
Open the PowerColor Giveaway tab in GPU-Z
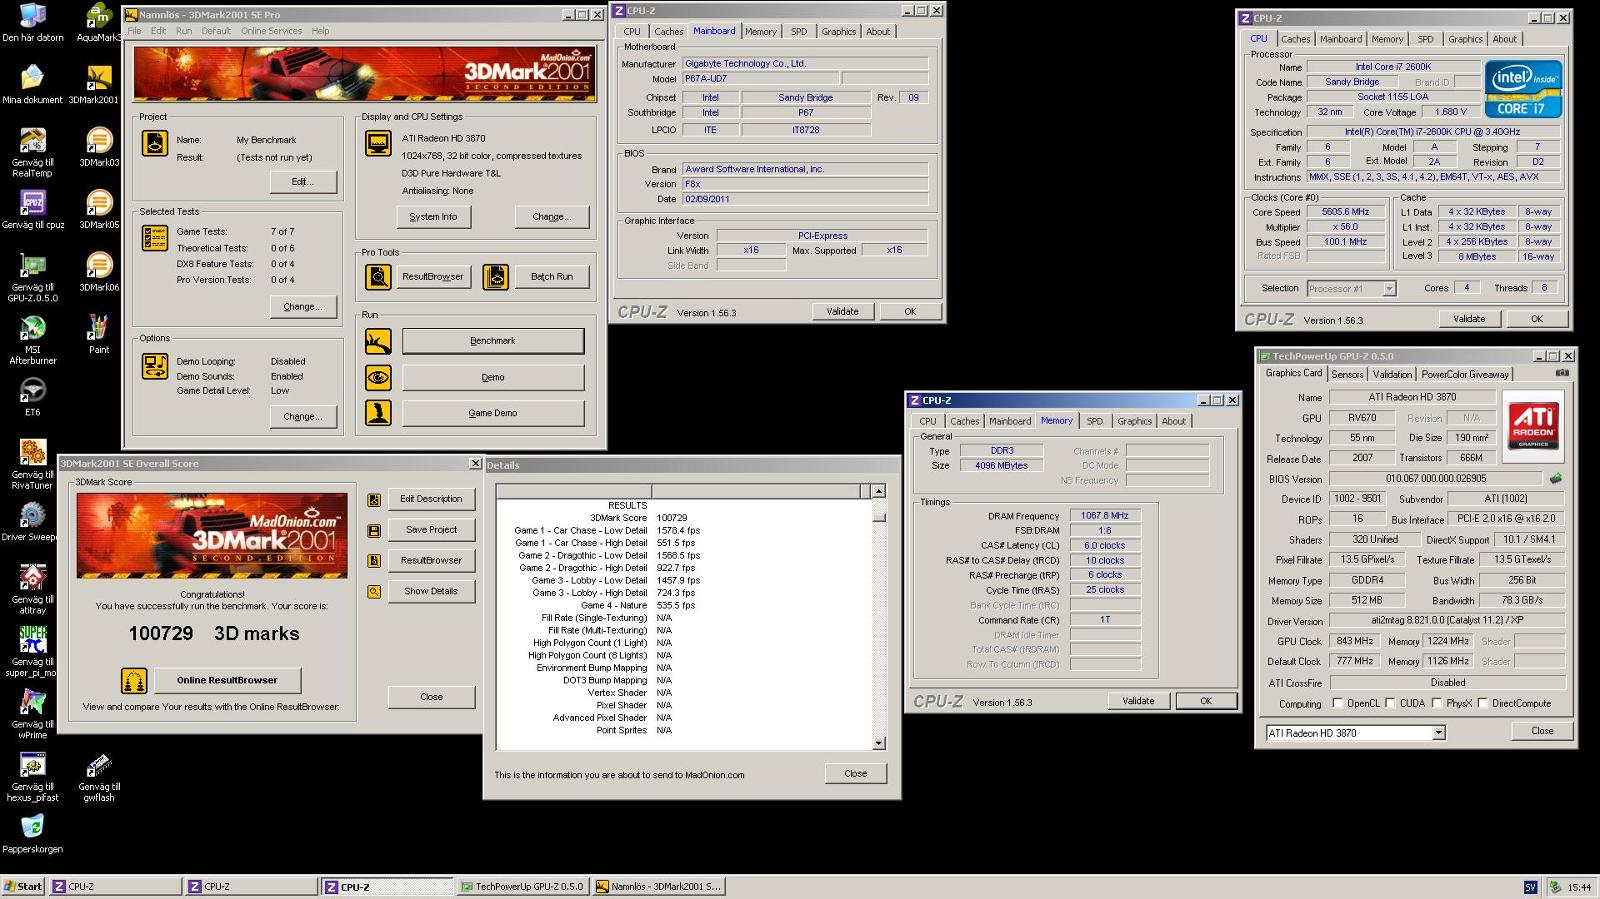click(1465, 374)
